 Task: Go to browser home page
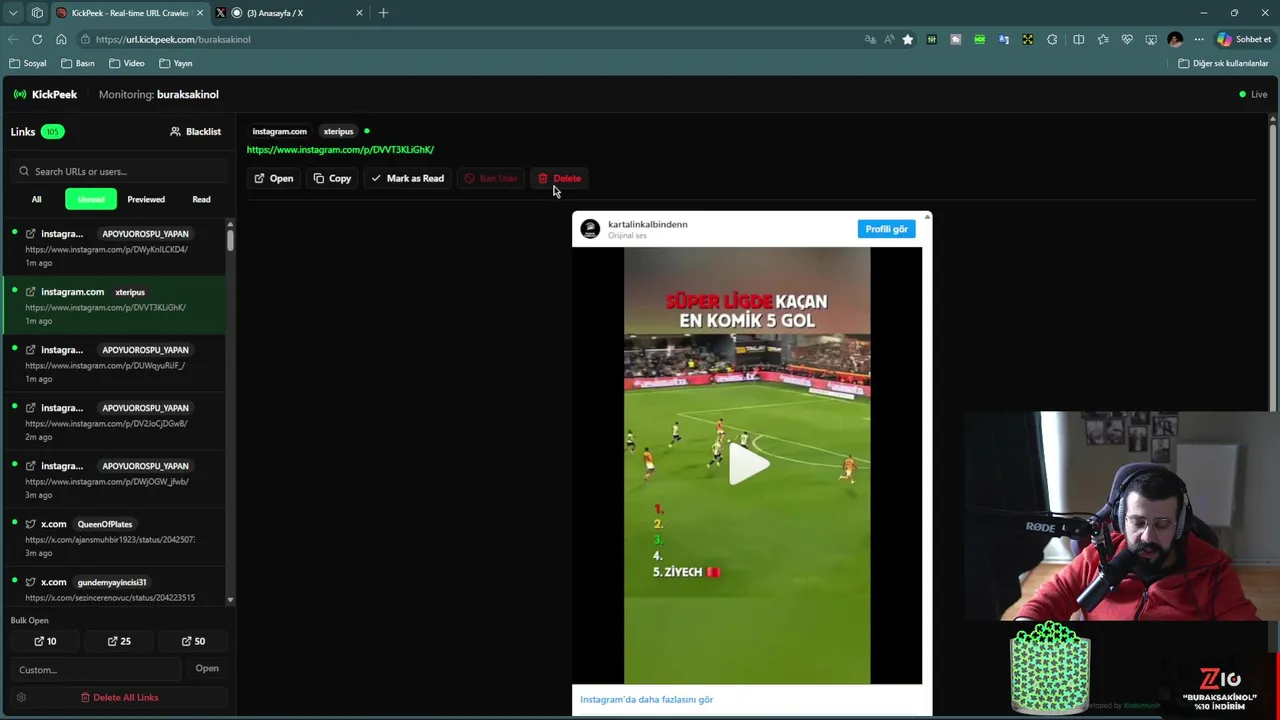click(61, 39)
